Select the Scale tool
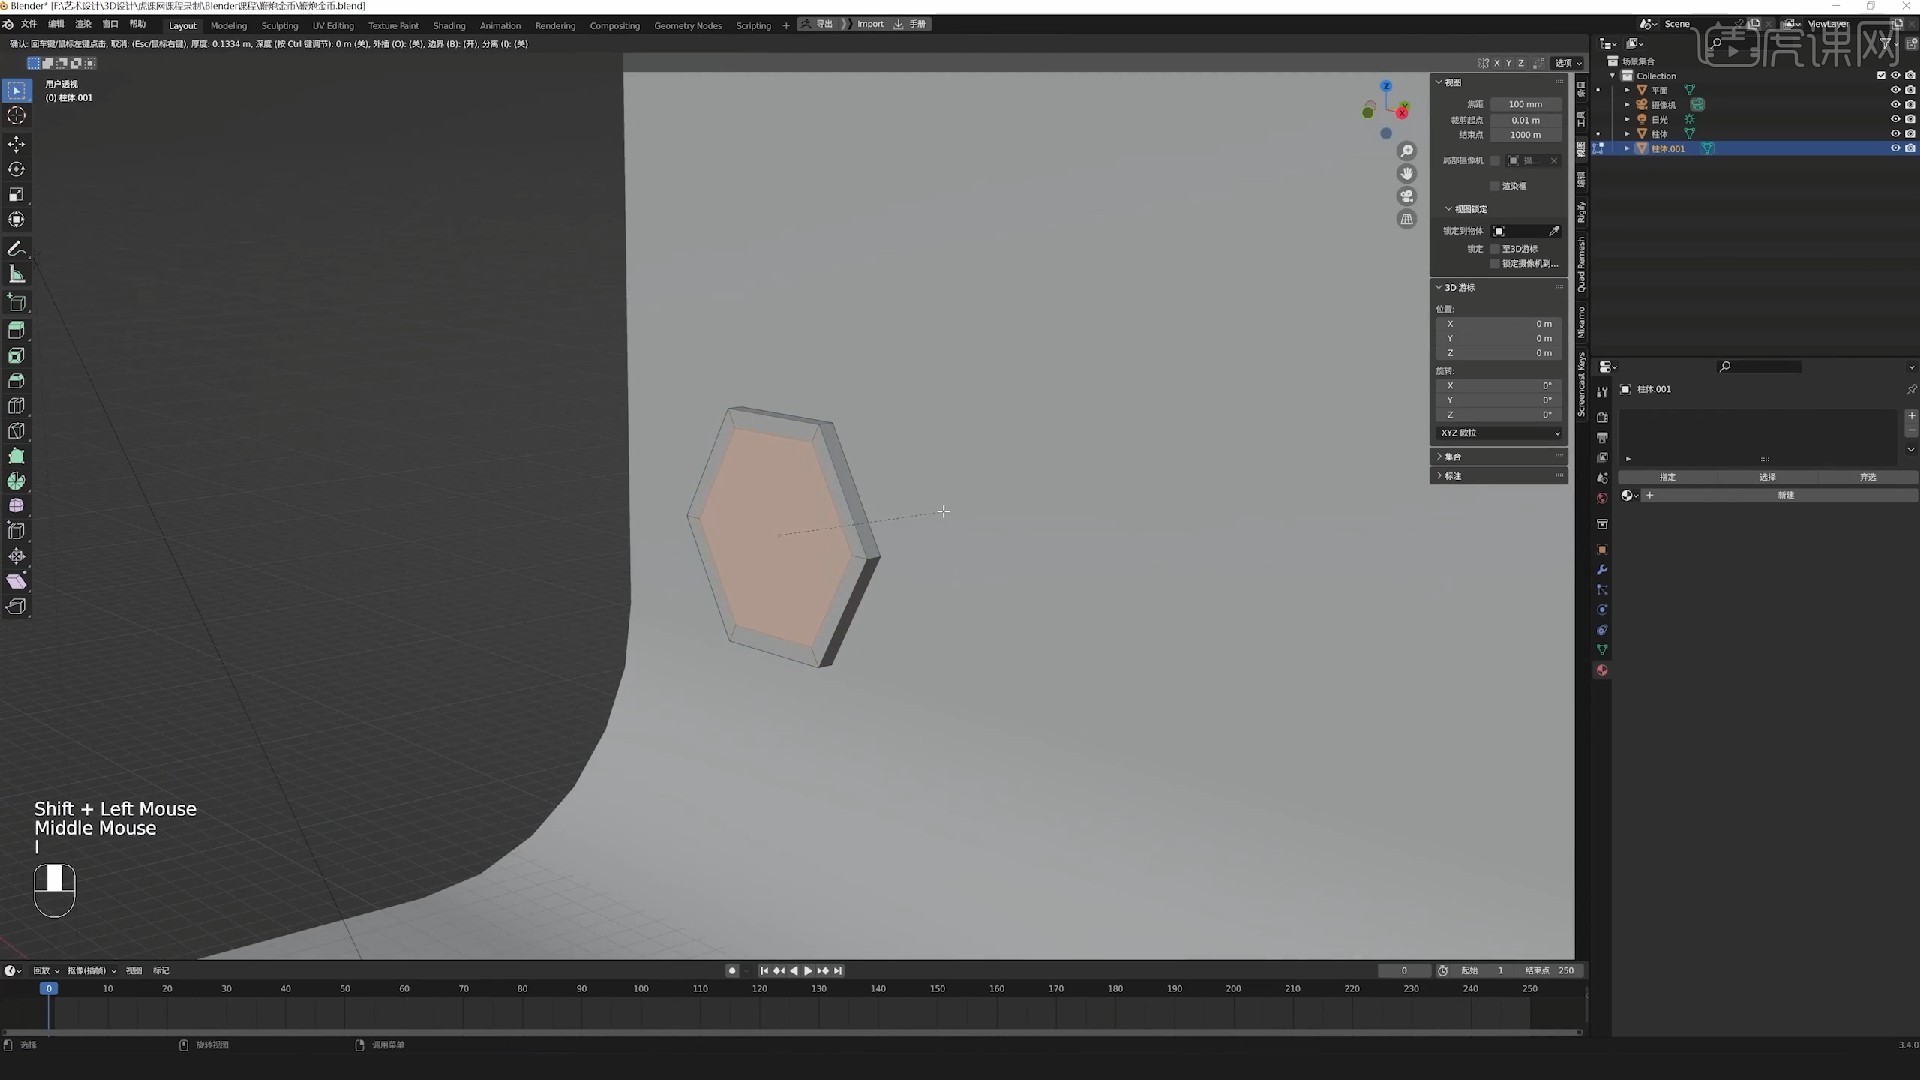This screenshot has height=1080, width=1920. [x=17, y=195]
